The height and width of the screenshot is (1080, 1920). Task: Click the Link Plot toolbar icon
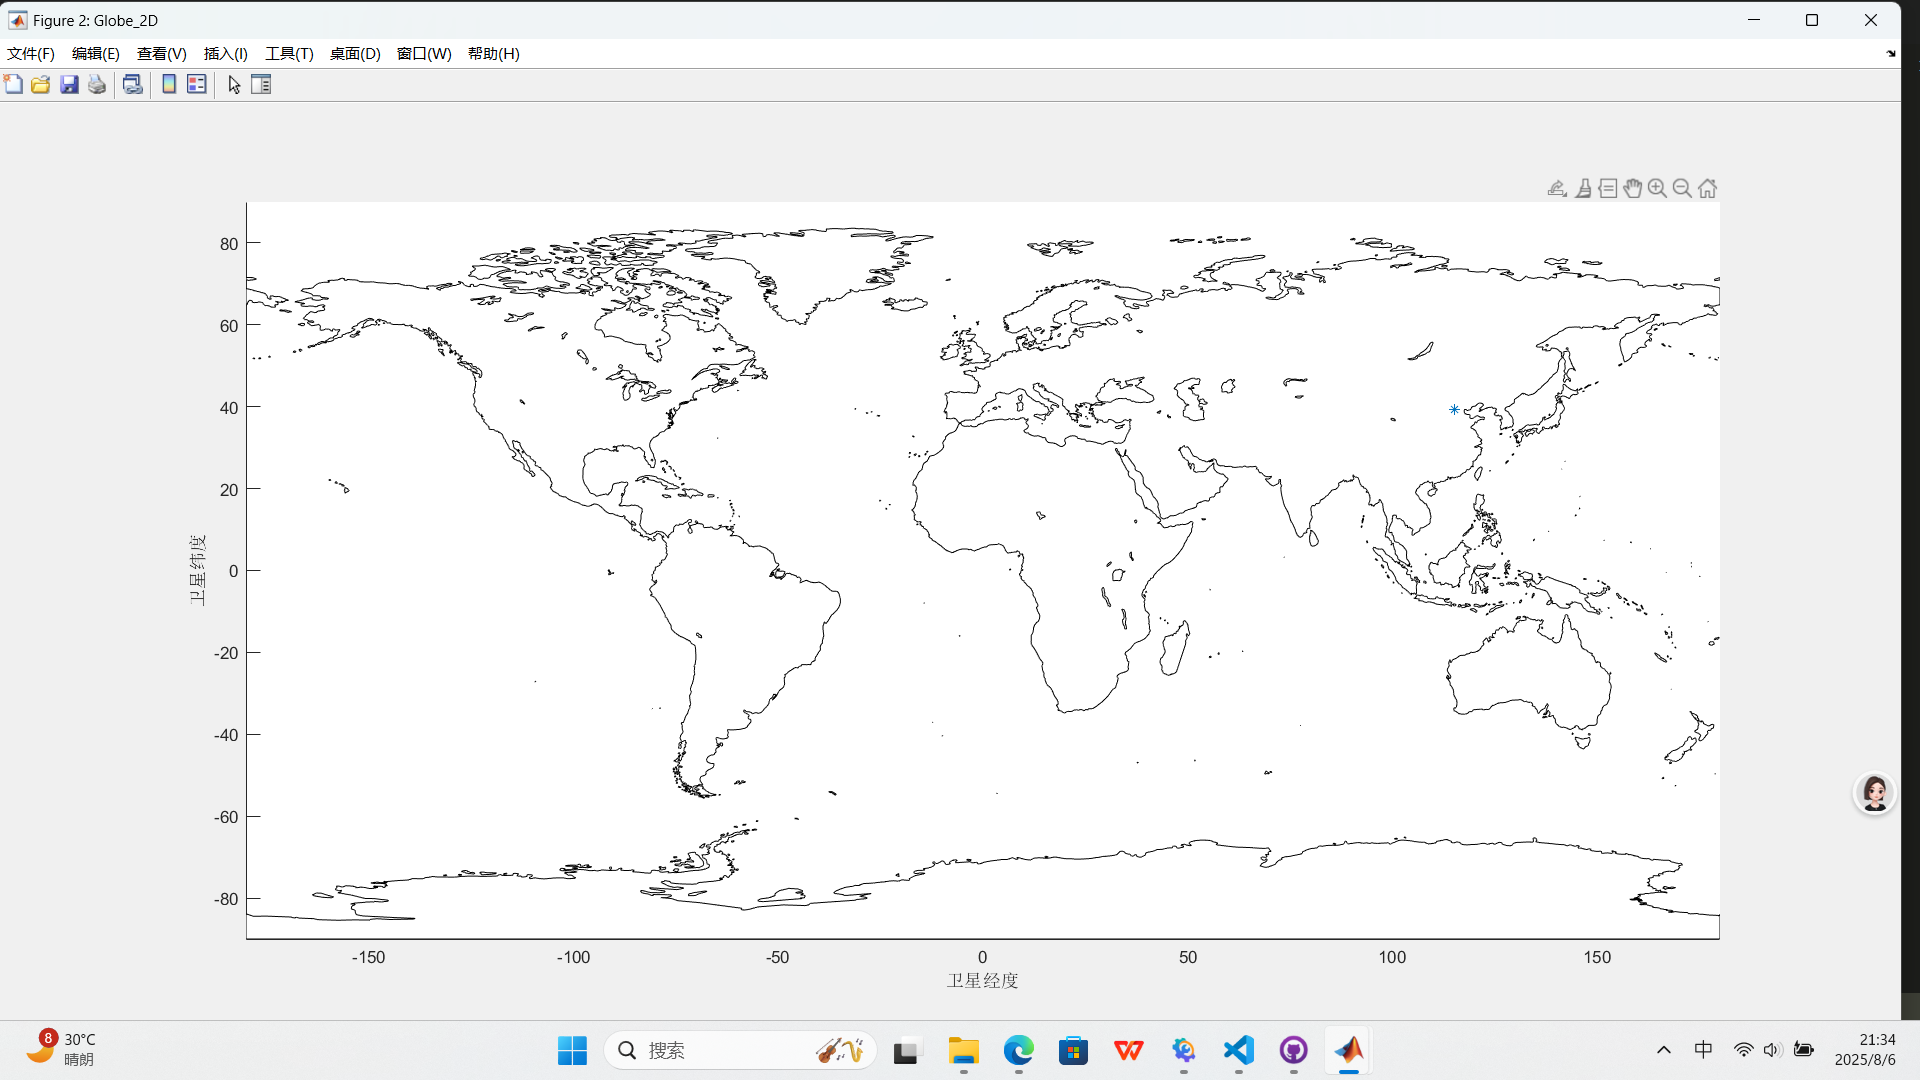[132, 85]
